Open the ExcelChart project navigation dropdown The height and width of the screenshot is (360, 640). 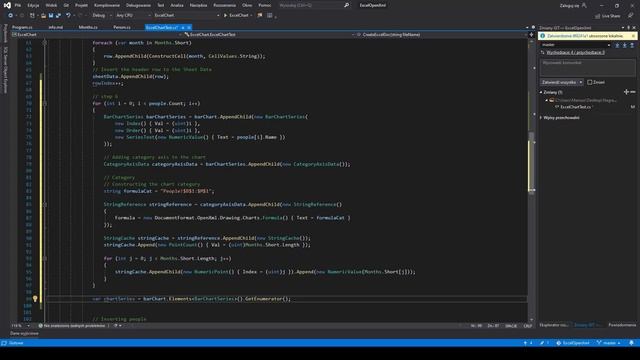[x=96, y=35]
